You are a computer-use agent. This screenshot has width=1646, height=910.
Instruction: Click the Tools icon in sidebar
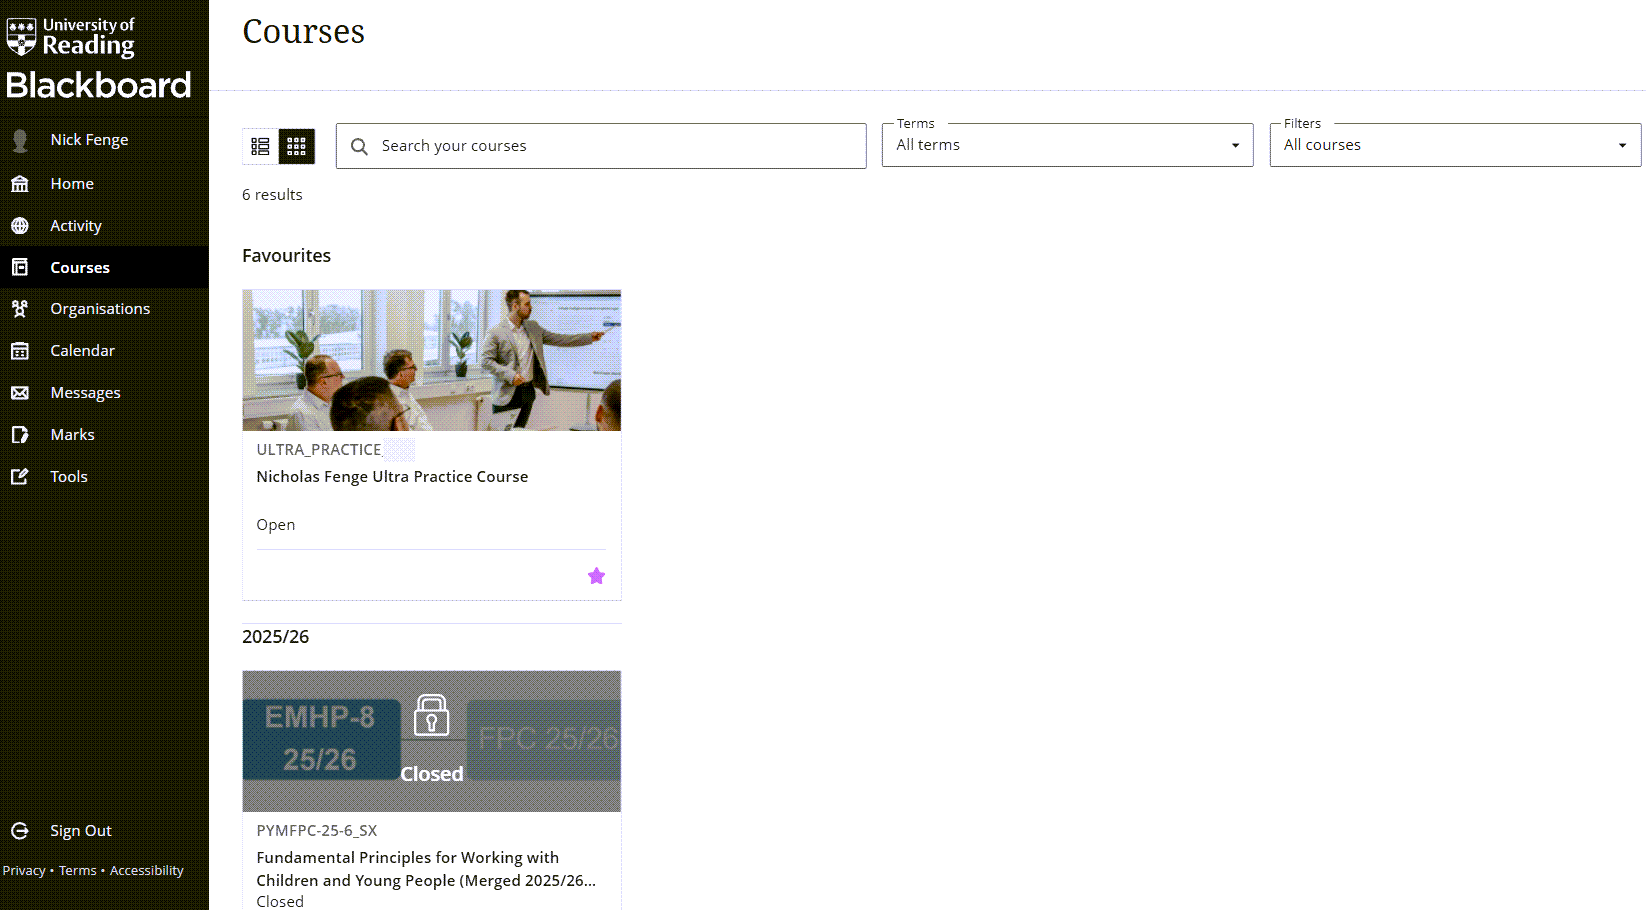(x=20, y=477)
